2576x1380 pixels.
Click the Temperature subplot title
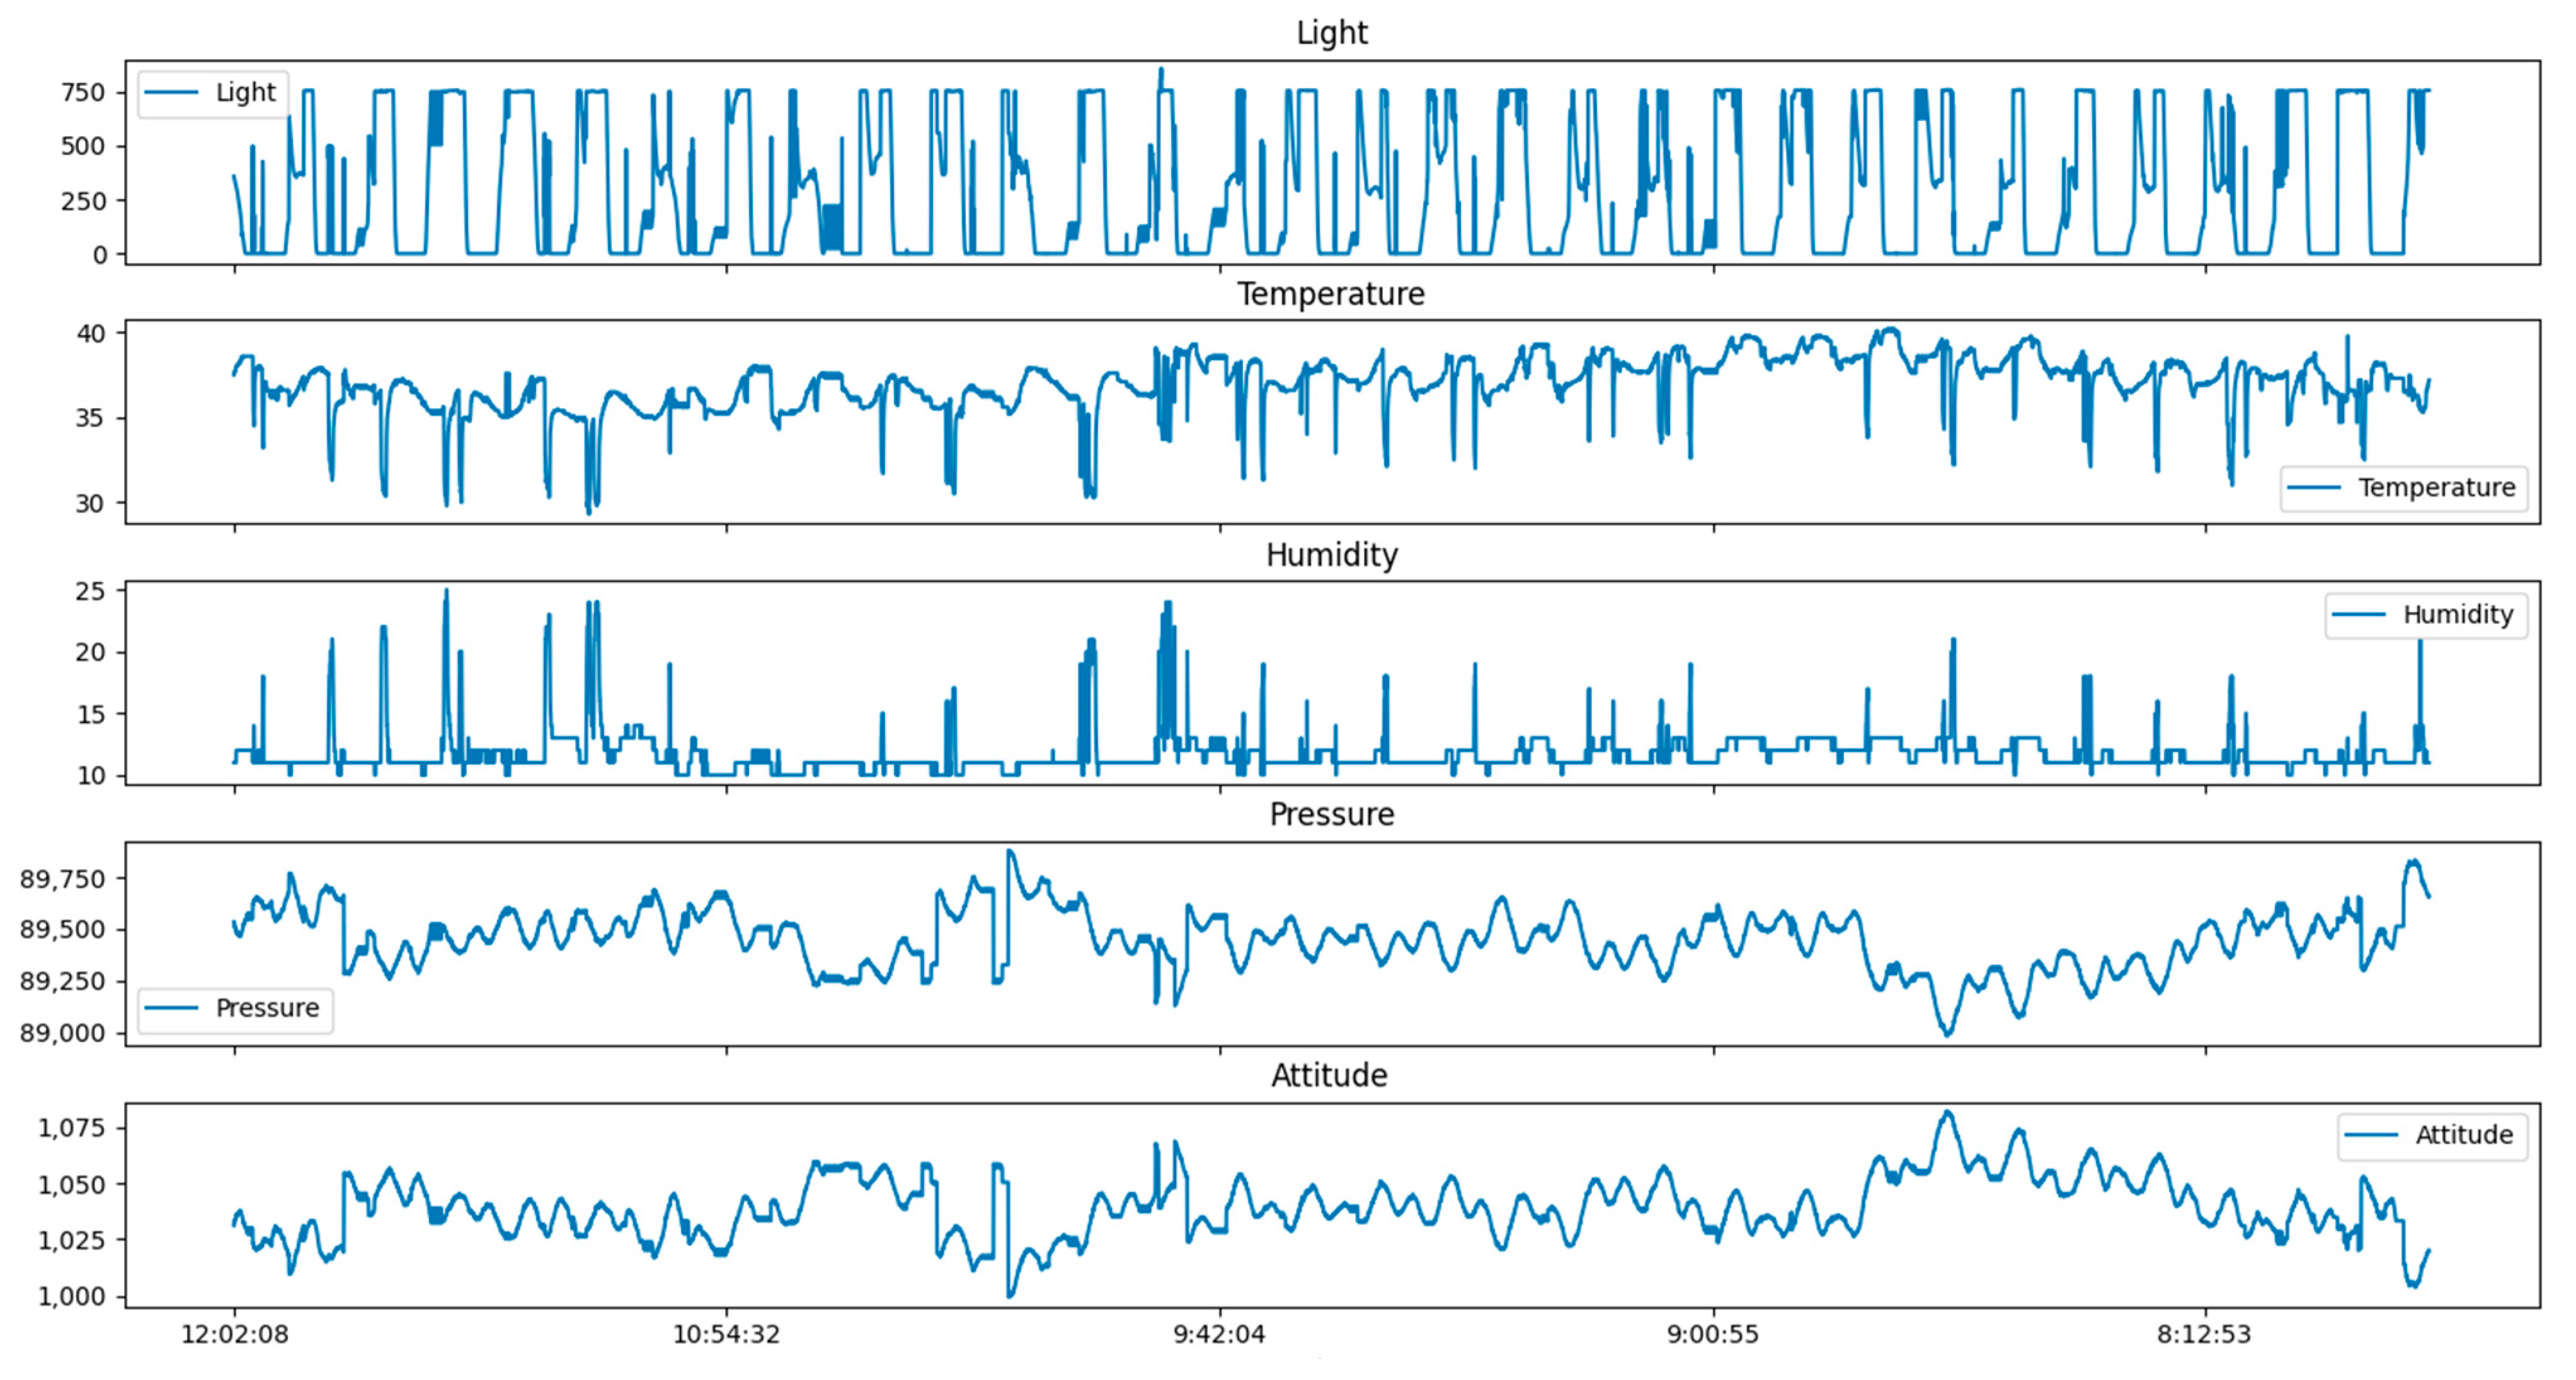[1331, 294]
